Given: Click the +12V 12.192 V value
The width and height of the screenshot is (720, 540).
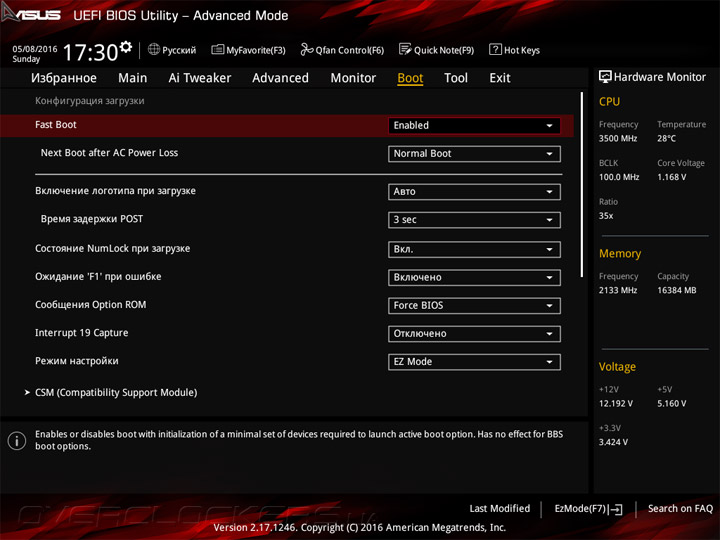Looking at the screenshot, I should [616, 404].
